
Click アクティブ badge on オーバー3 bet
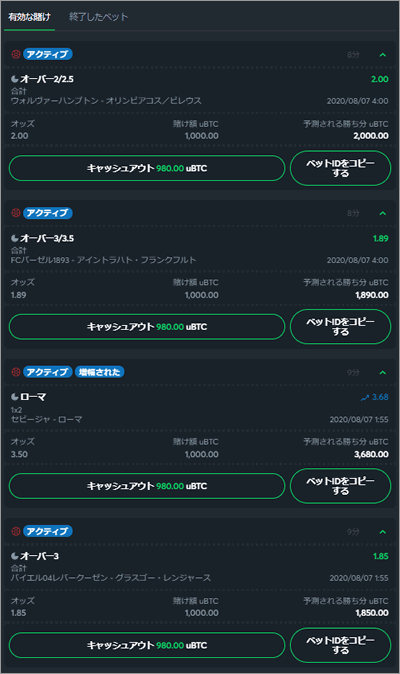(x=48, y=531)
